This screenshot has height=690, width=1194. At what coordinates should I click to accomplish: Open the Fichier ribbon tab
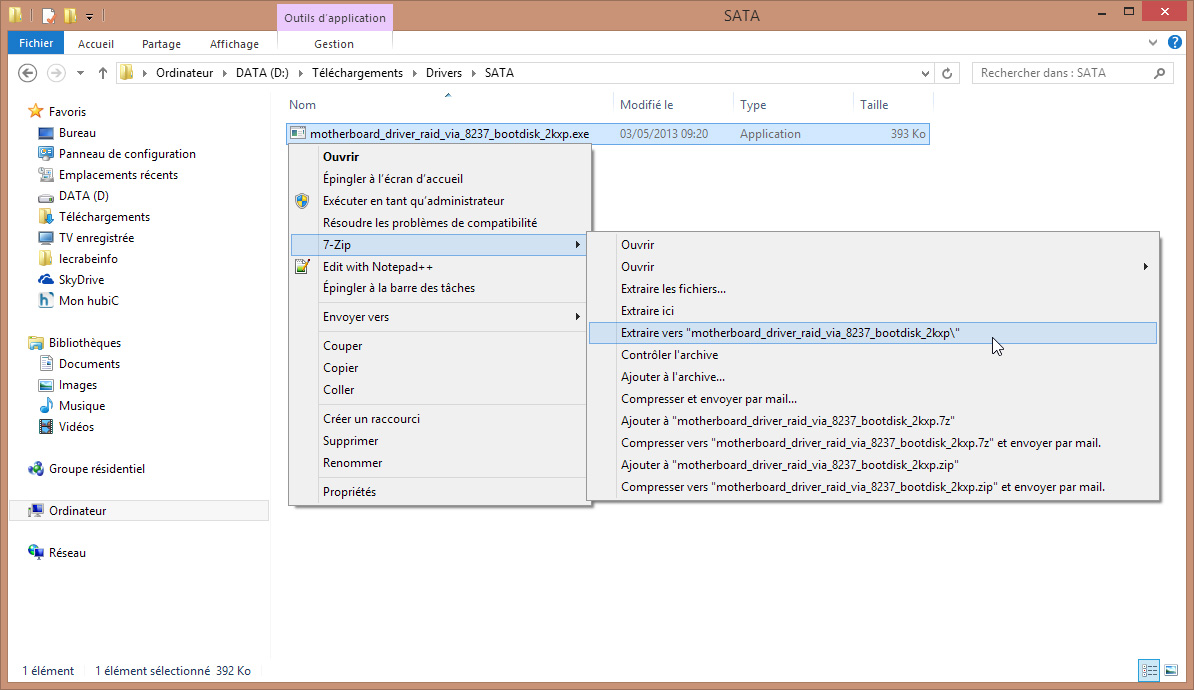coord(36,43)
